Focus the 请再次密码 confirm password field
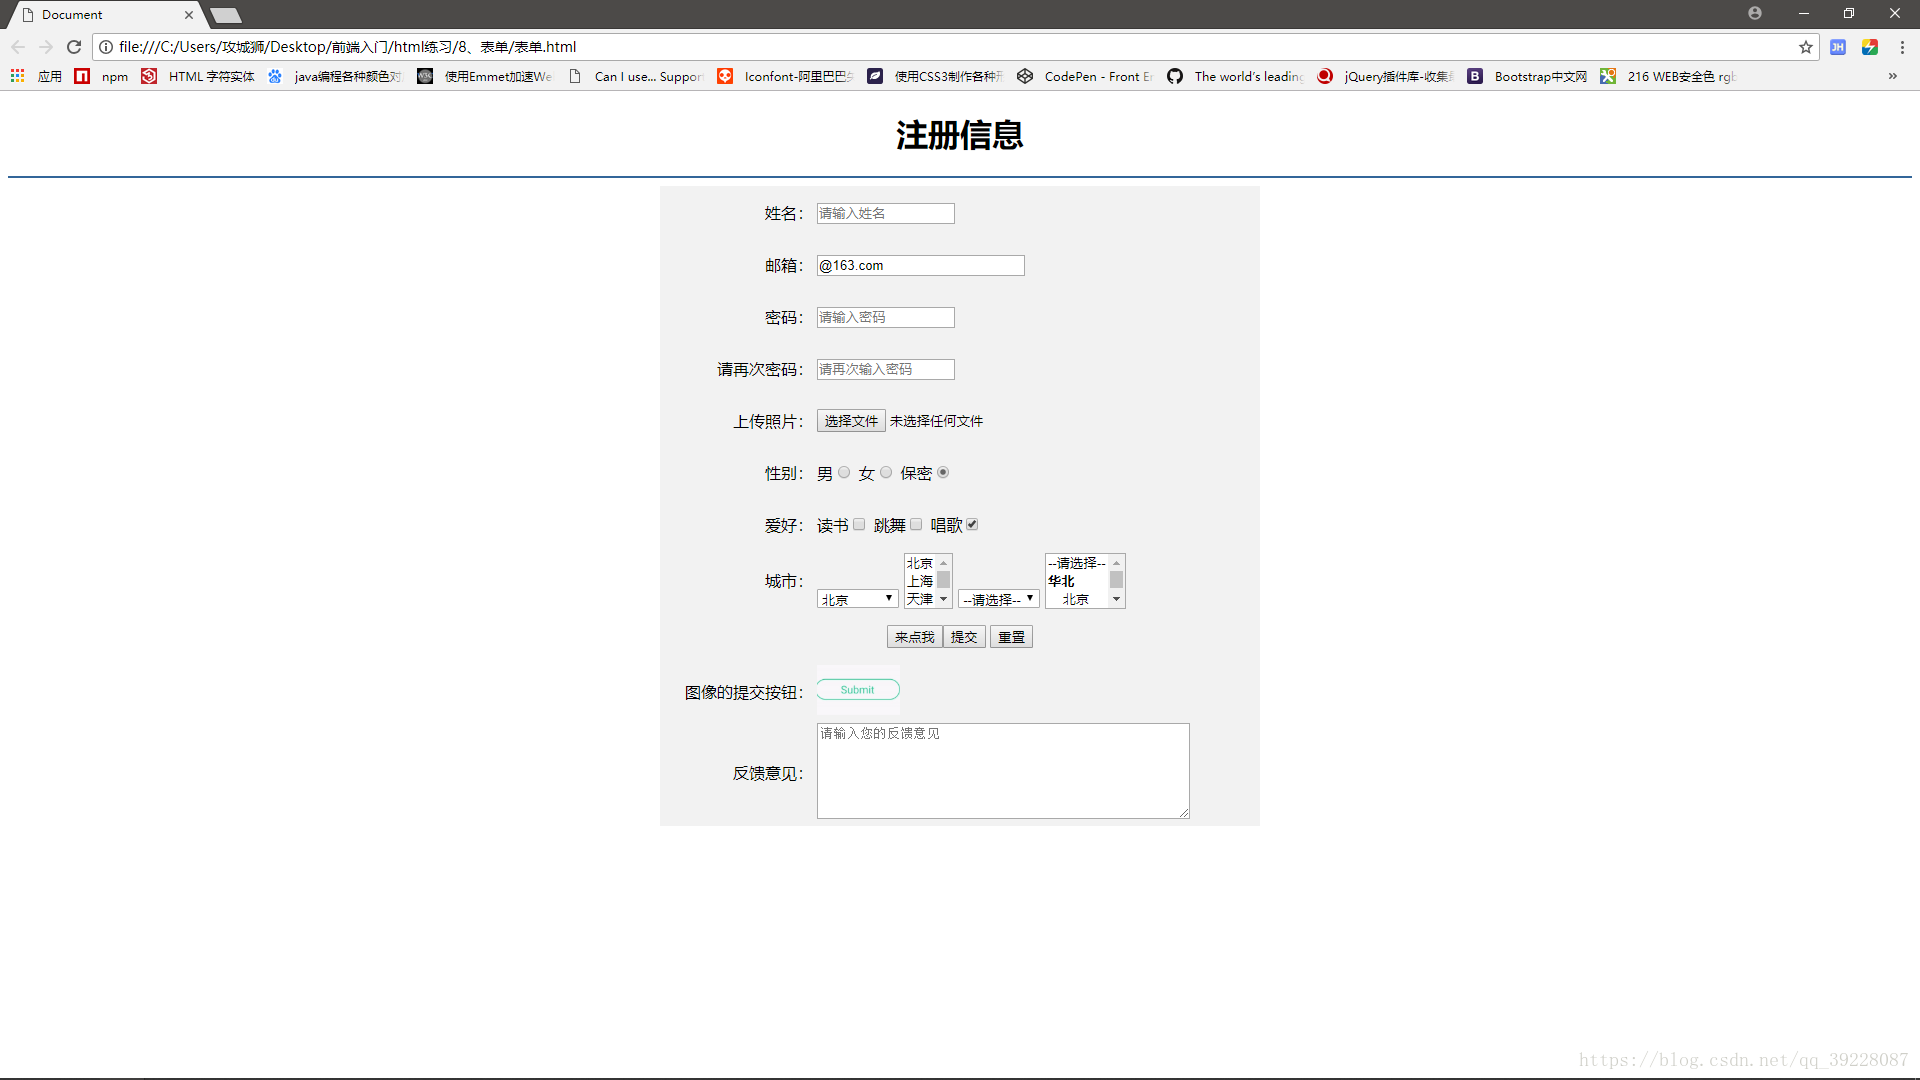The width and height of the screenshot is (1920, 1080). (x=886, y=369)
